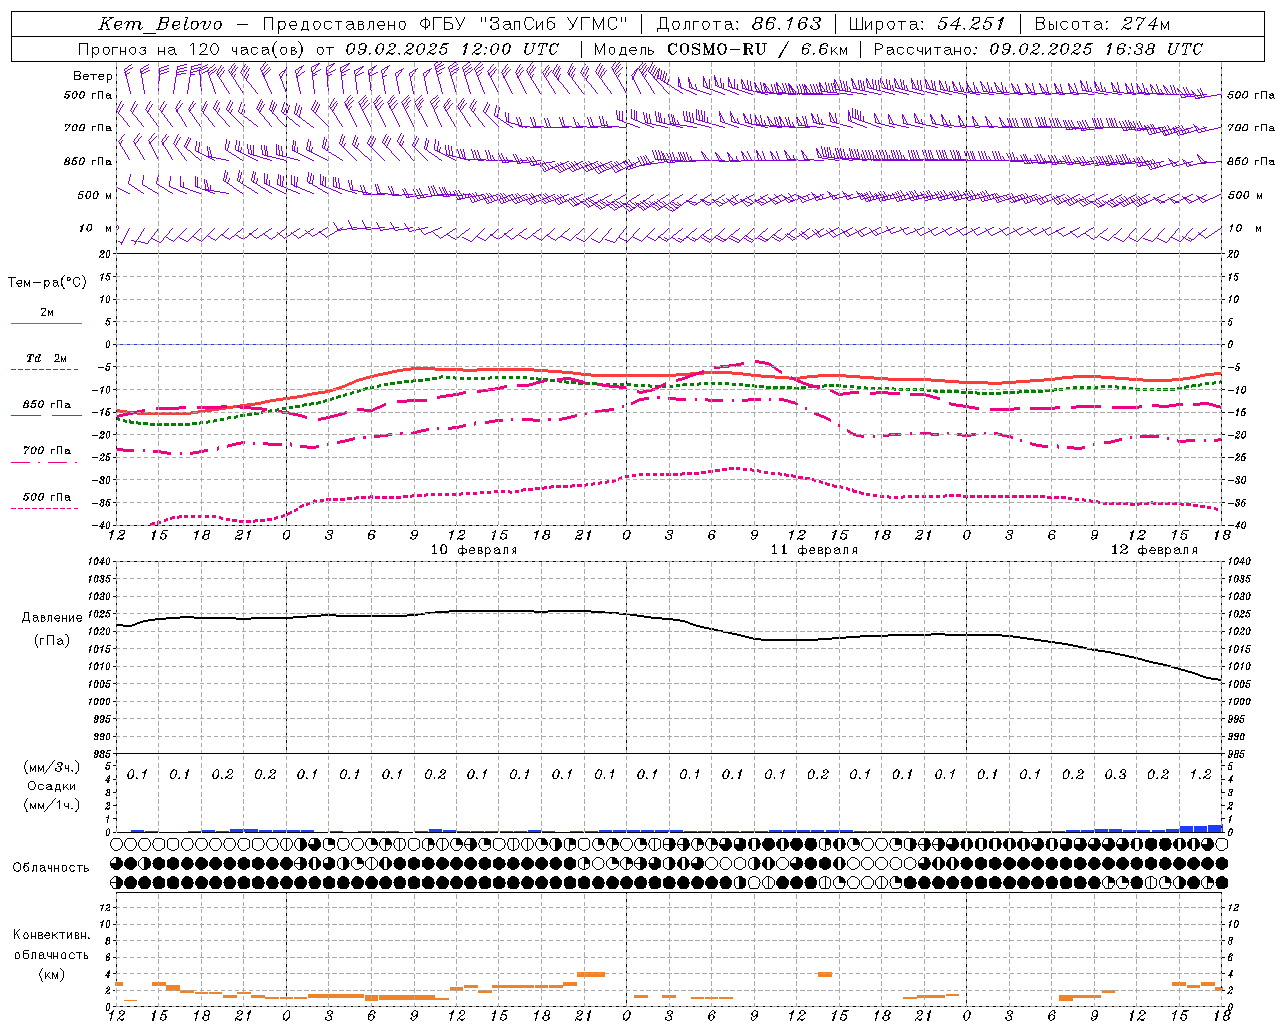Viewport: 1280px width, 1024px height.
Task: Click the '1.2' precipitation value
Action: (x=1200, y=775)
